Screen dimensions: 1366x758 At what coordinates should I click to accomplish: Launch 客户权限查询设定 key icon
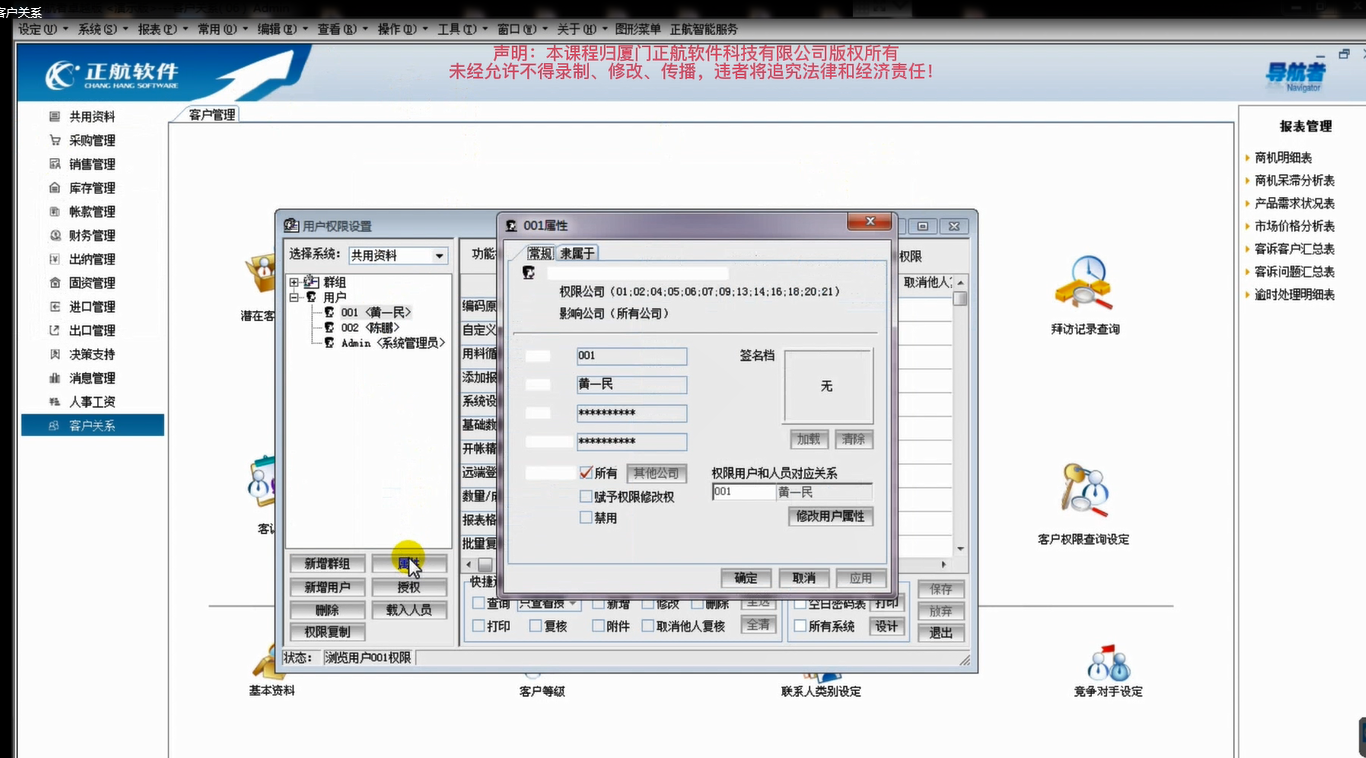pos(1084,490)
